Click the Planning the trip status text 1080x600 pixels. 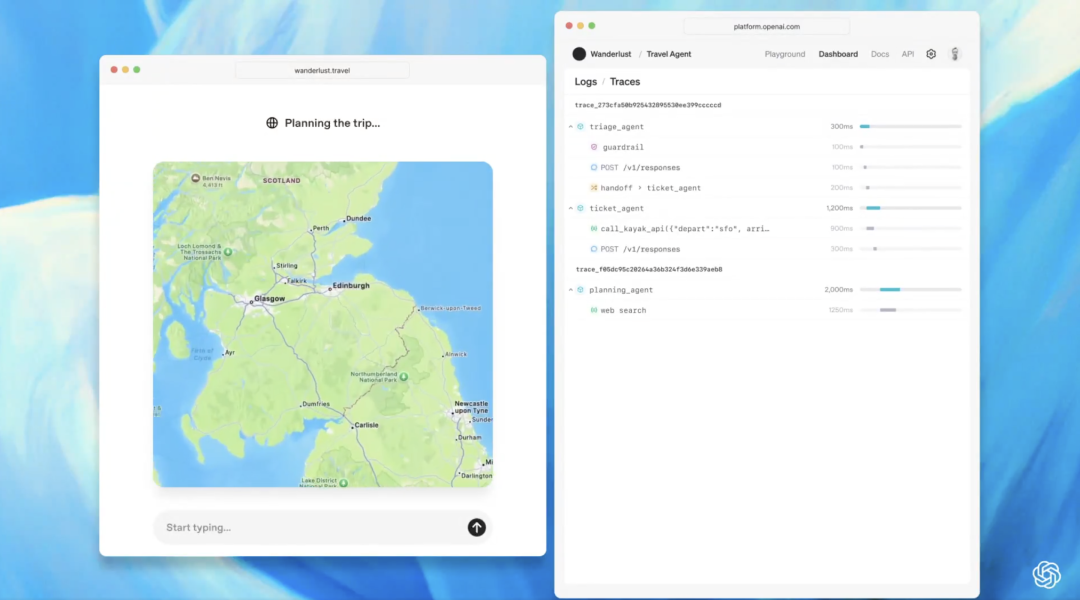332,123
